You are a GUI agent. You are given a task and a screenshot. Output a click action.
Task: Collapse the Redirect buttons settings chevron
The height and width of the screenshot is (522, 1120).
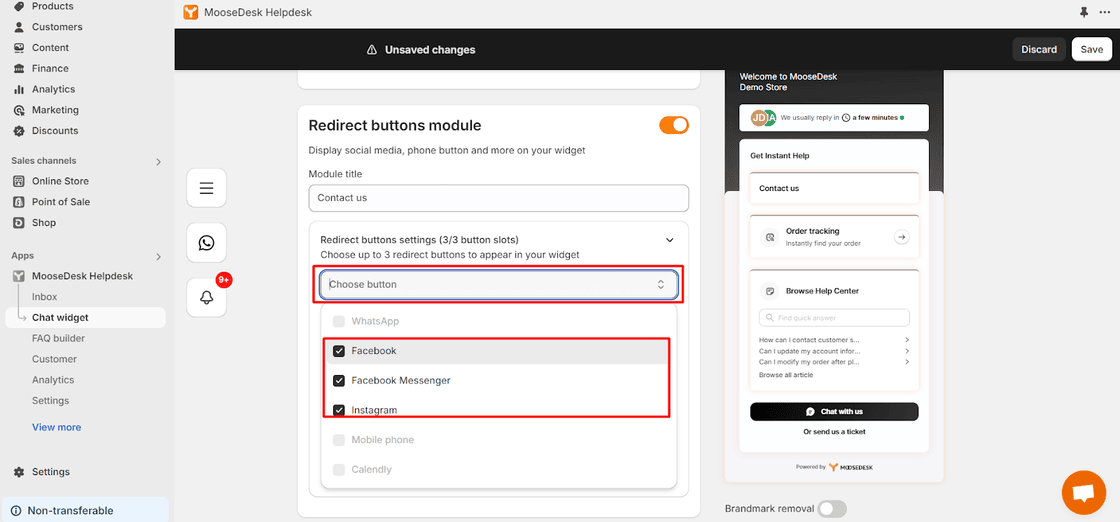[669, 240]
